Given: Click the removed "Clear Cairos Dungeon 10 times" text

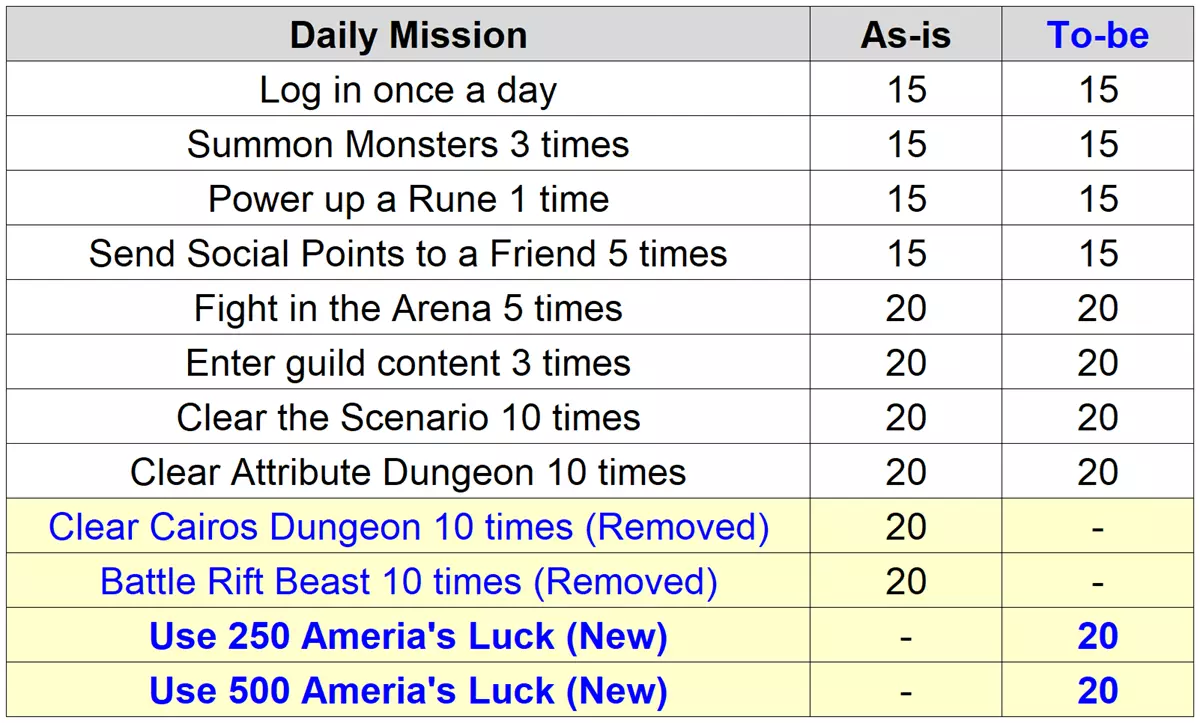Looking at the screenshot, I should 408,527.
